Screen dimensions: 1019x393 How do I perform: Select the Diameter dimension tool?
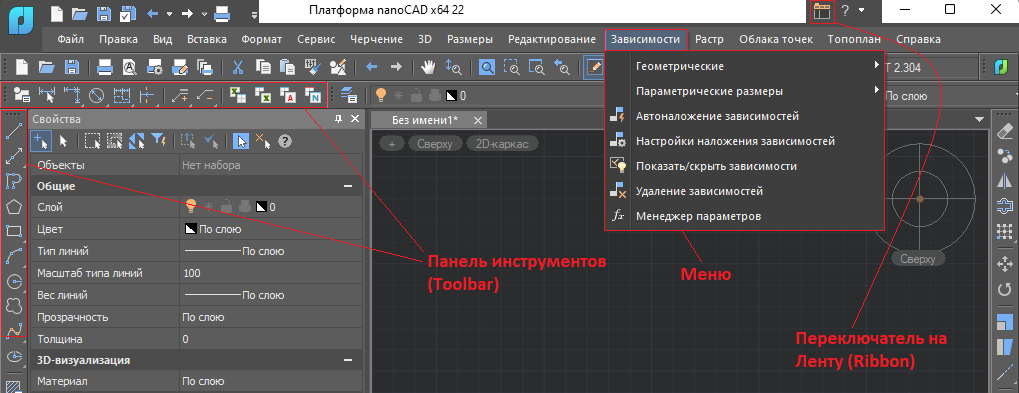click(x=97, y=95)
